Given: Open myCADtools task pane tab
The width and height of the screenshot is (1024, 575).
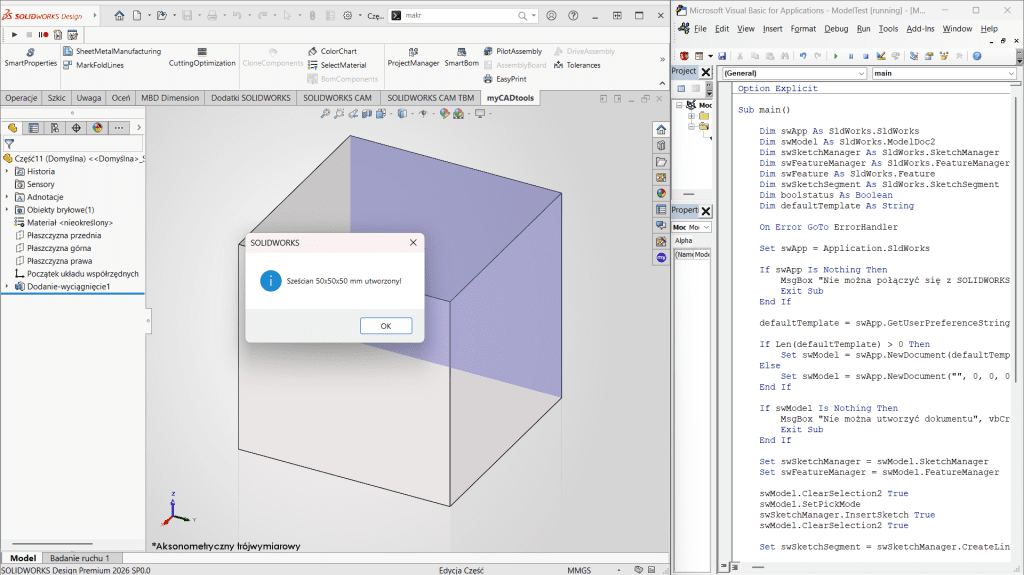Looking at the screenshot, I should [662, 257].
